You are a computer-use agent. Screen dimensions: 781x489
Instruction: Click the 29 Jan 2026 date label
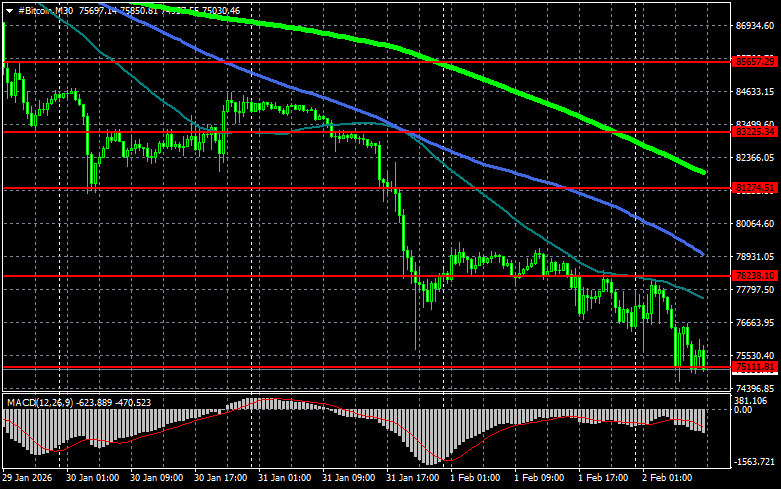coord(28,478)
